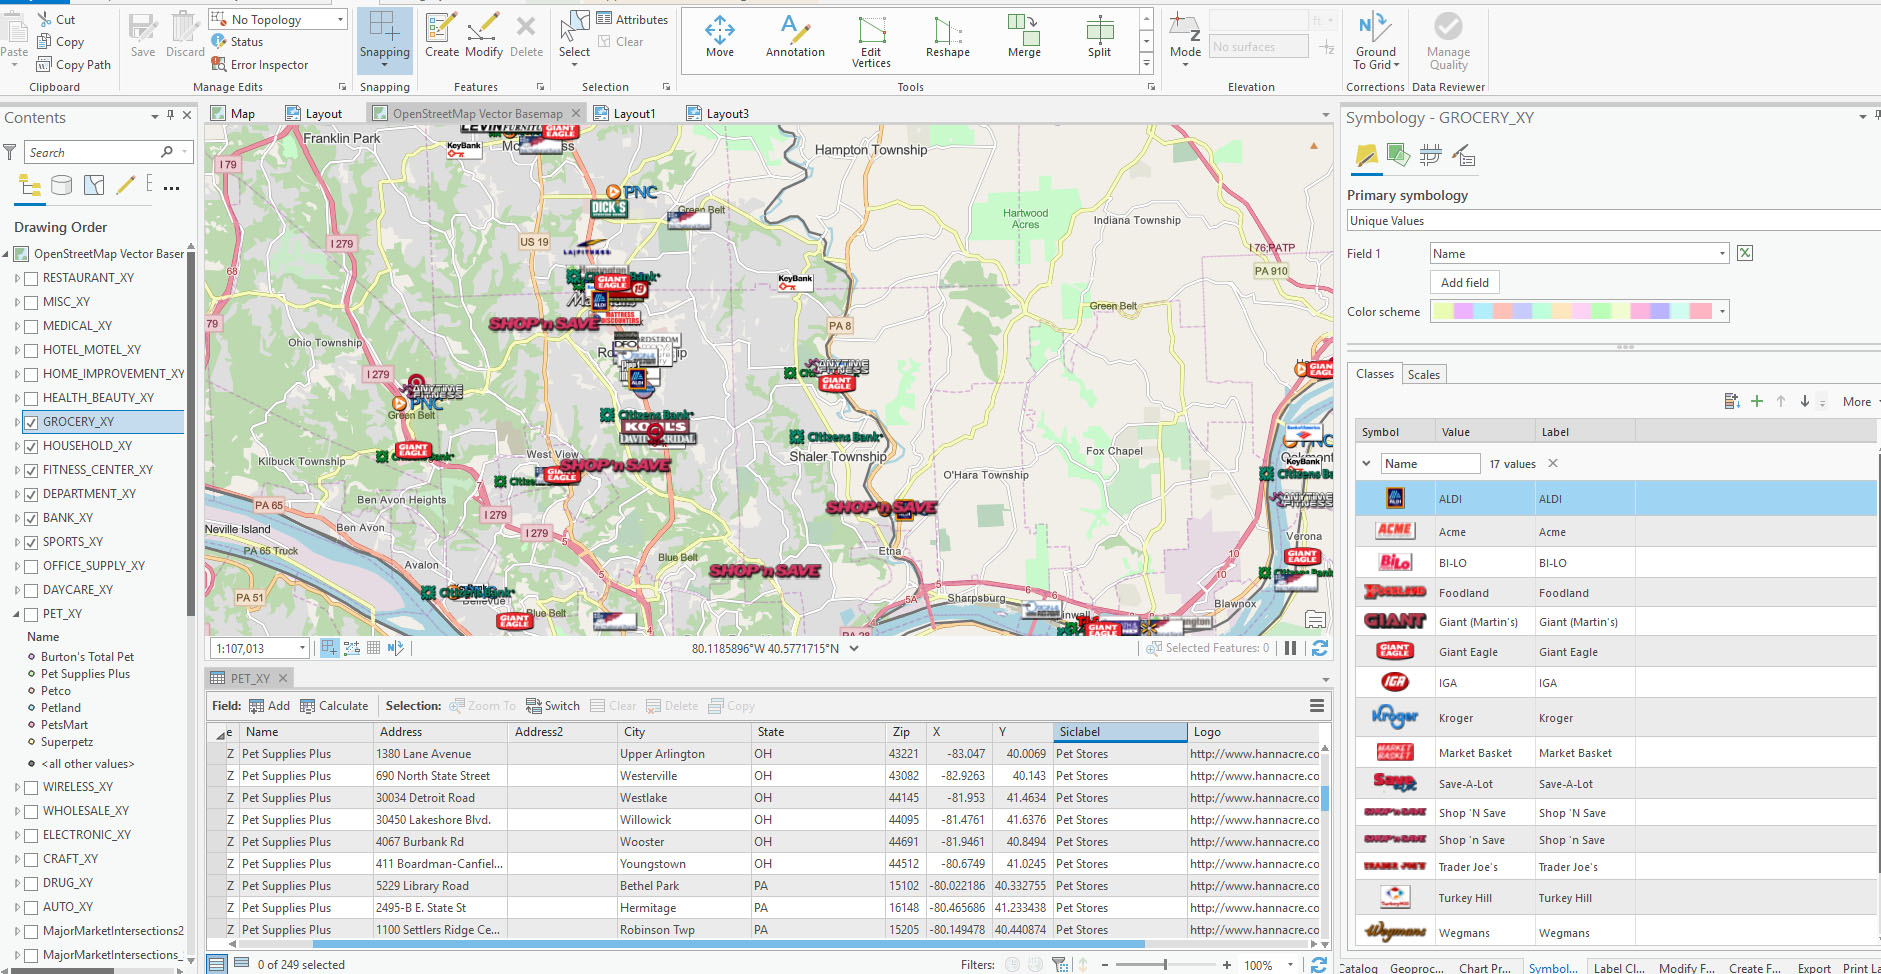Expand the coordinate display options chevron
The image size is (1881, 974).
pos(854,648)
